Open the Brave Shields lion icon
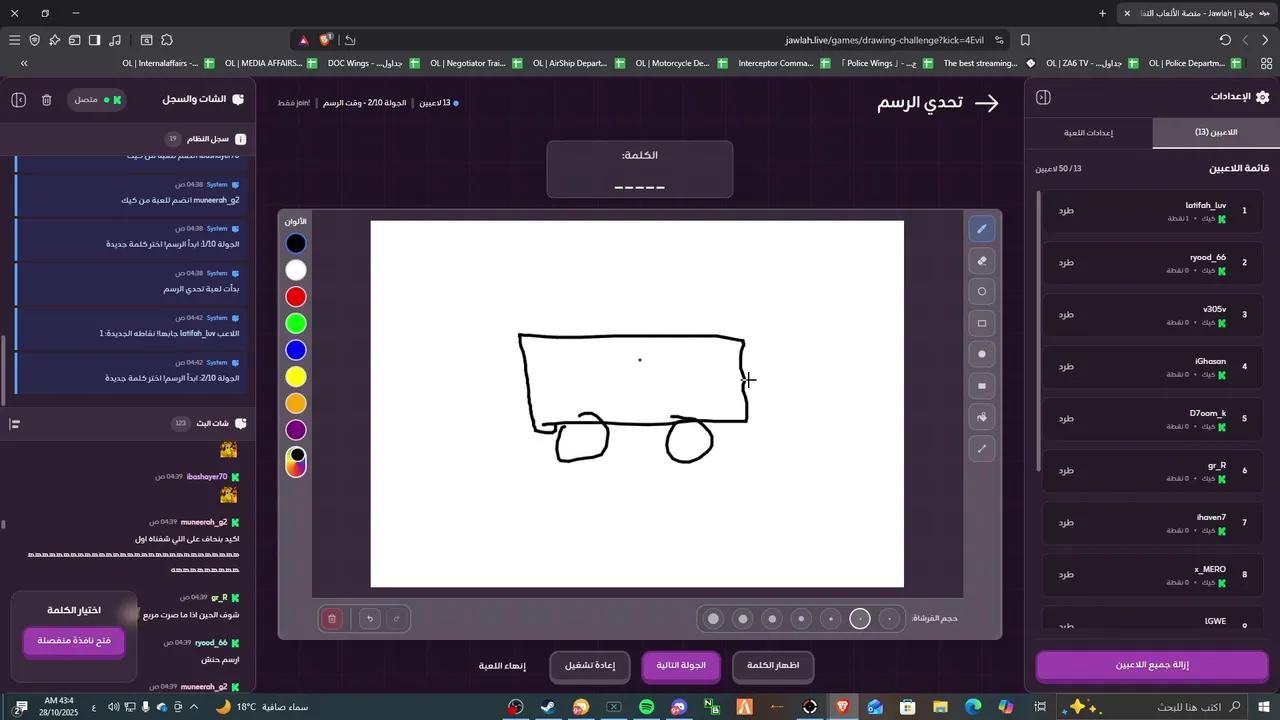This screenshot has height=720, width=1280. point(326,40)
